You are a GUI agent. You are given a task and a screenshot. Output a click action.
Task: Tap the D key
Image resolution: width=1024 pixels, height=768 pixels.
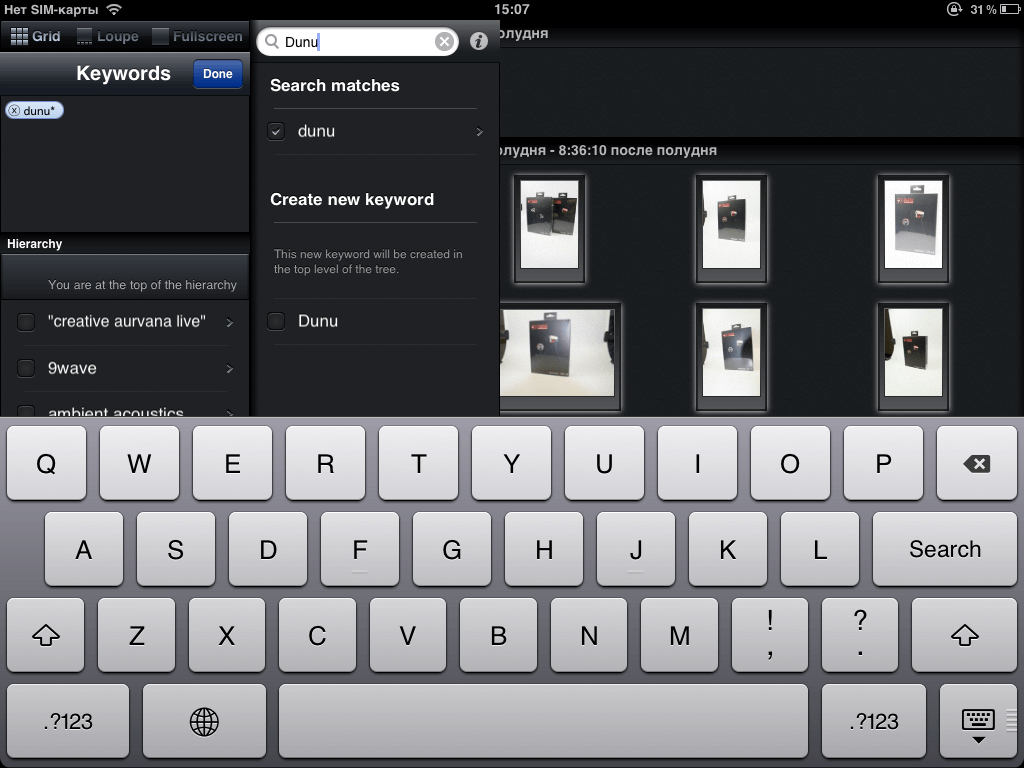[x=268, y=549]
